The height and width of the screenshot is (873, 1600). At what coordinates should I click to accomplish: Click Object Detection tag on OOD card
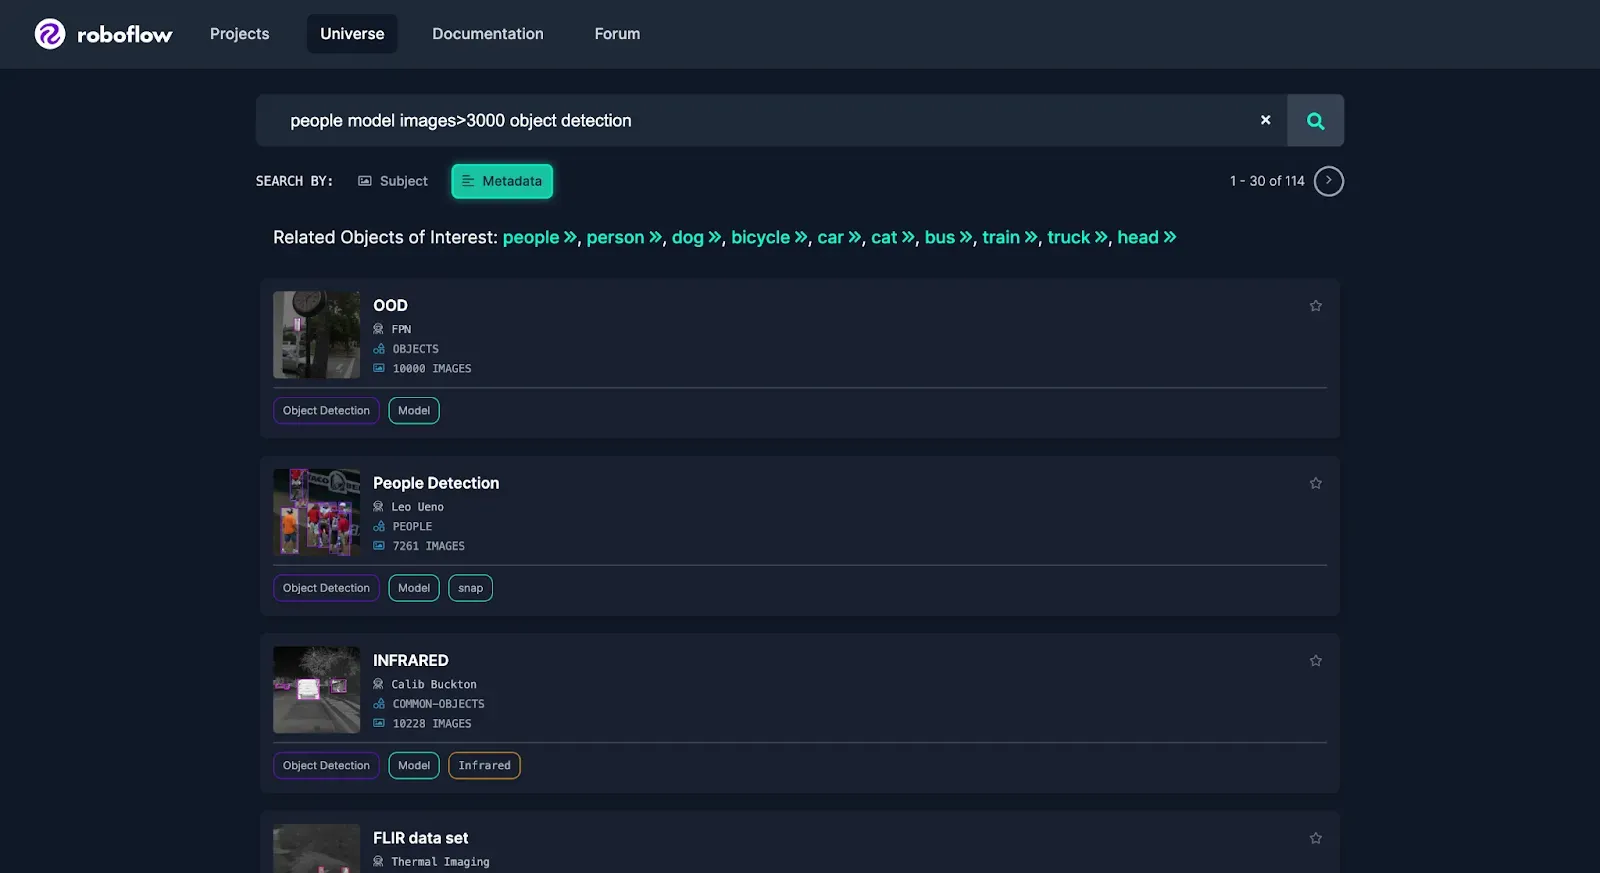coord(326,411)
